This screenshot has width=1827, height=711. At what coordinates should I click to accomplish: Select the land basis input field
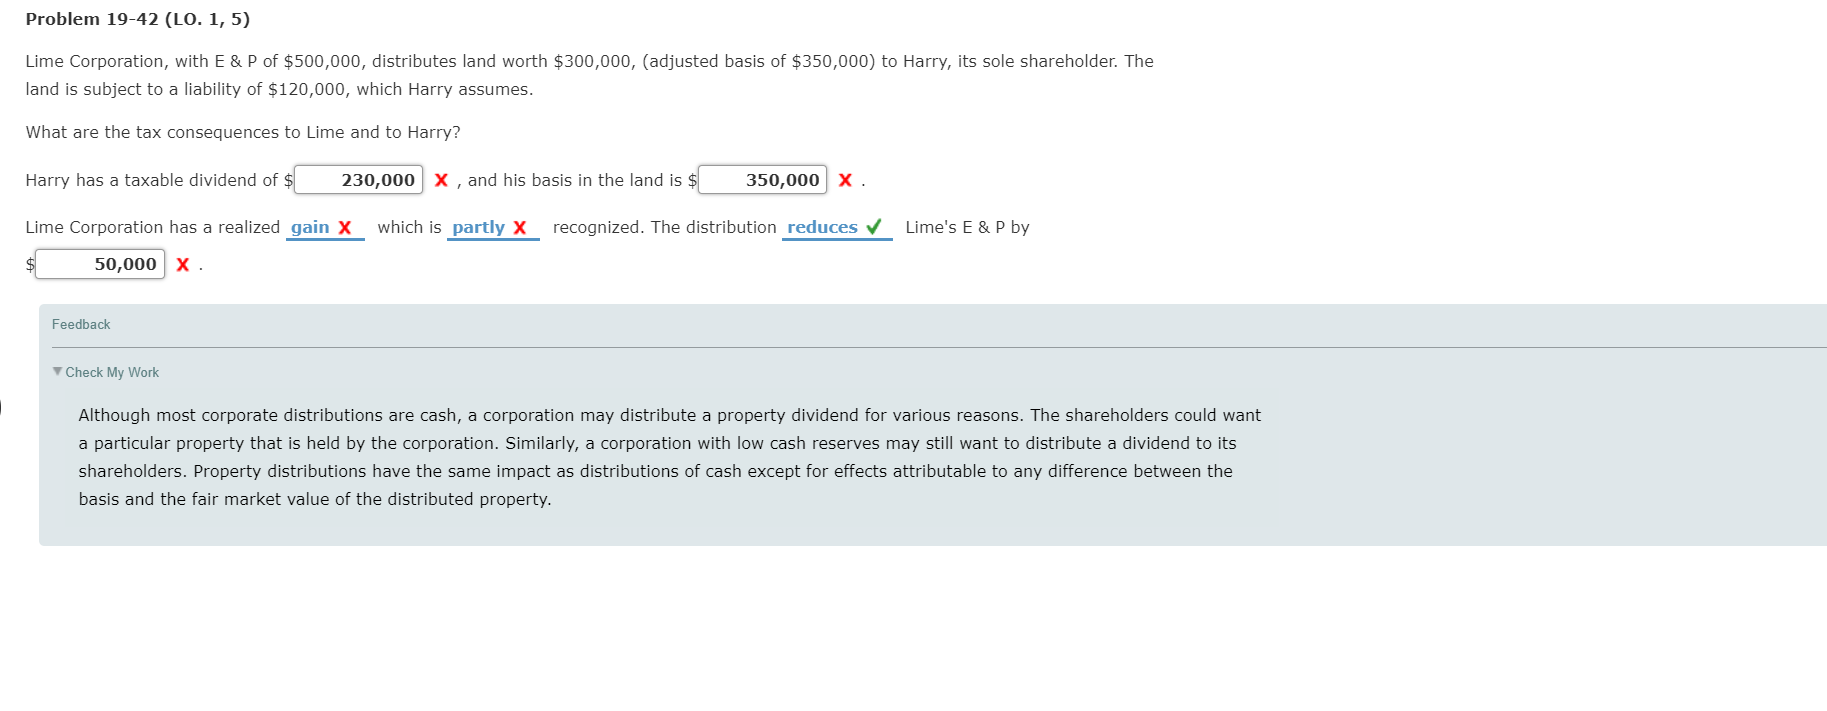click(762, 180)
